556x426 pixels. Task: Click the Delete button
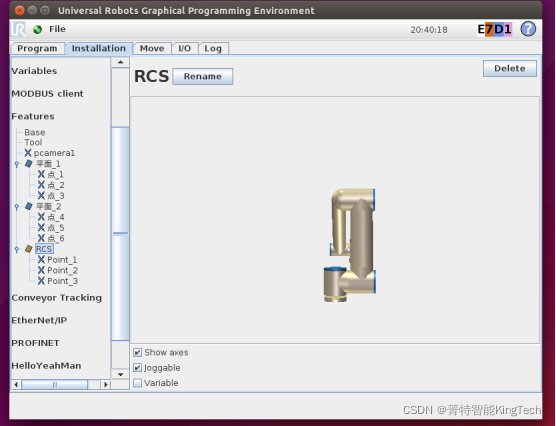pos(510,68)
